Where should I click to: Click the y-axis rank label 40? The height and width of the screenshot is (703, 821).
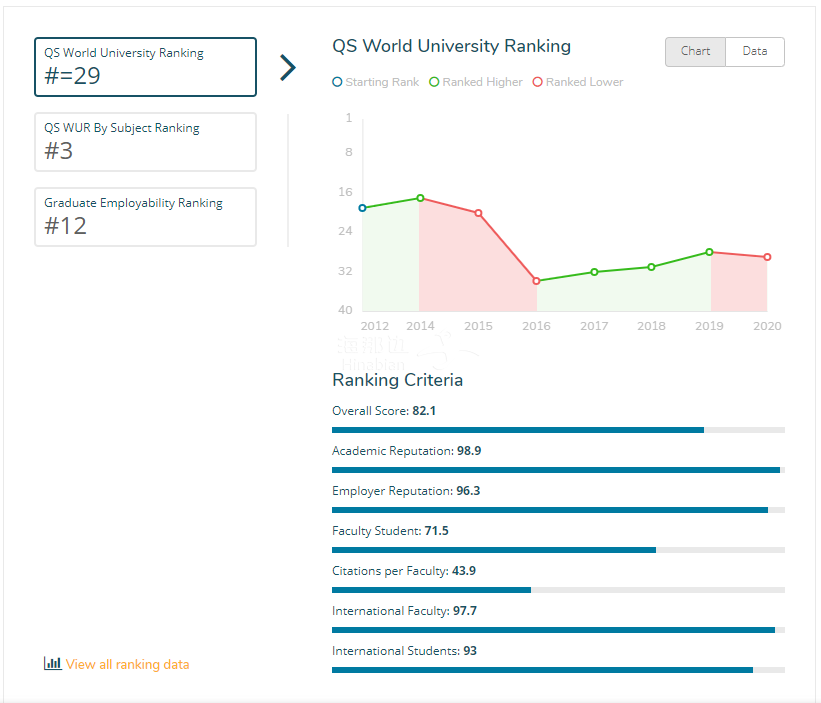[346, 310]
